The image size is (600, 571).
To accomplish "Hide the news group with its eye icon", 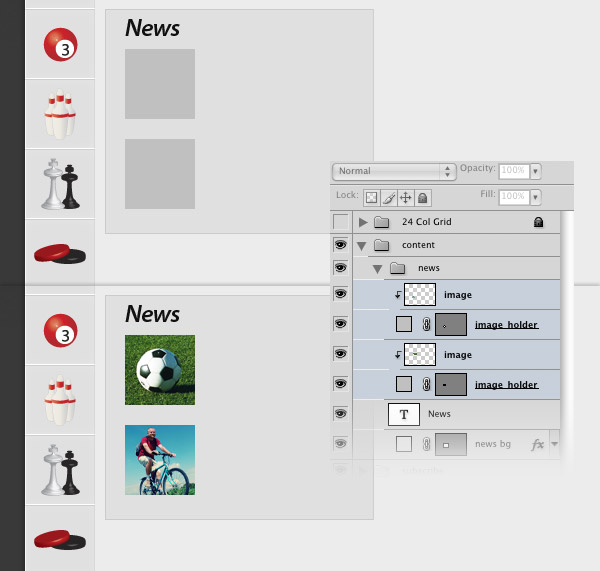I will pyautogui.click(x=341, y=268).
